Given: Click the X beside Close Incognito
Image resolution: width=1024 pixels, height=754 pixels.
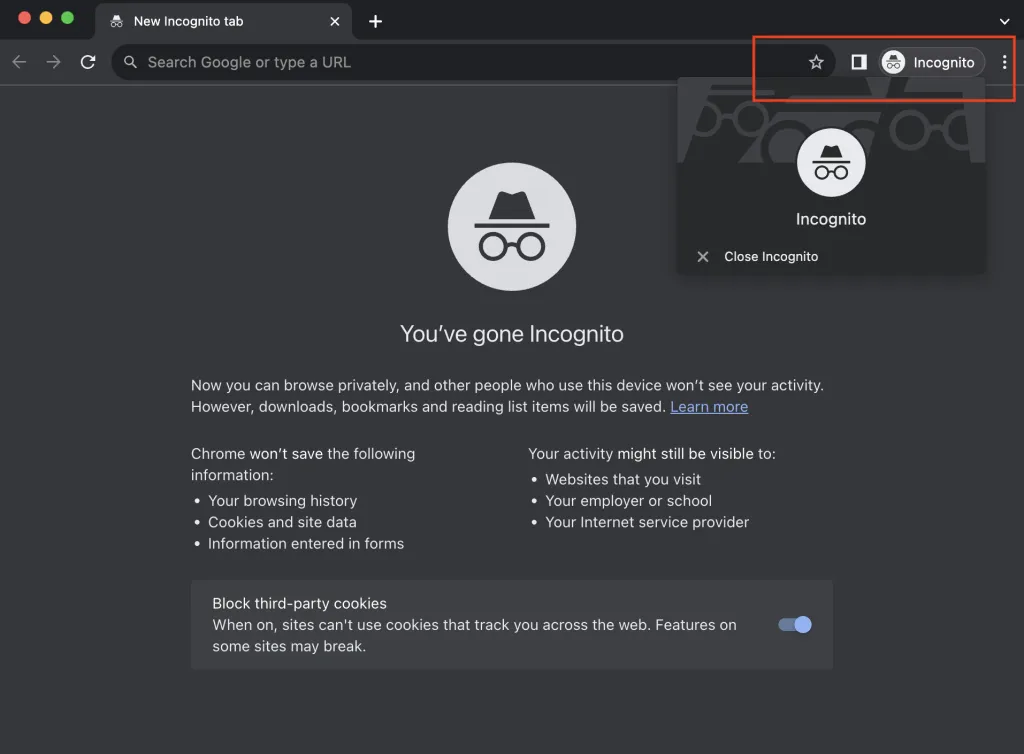Looking at the screenshot, I should click(x=703, y=256).
